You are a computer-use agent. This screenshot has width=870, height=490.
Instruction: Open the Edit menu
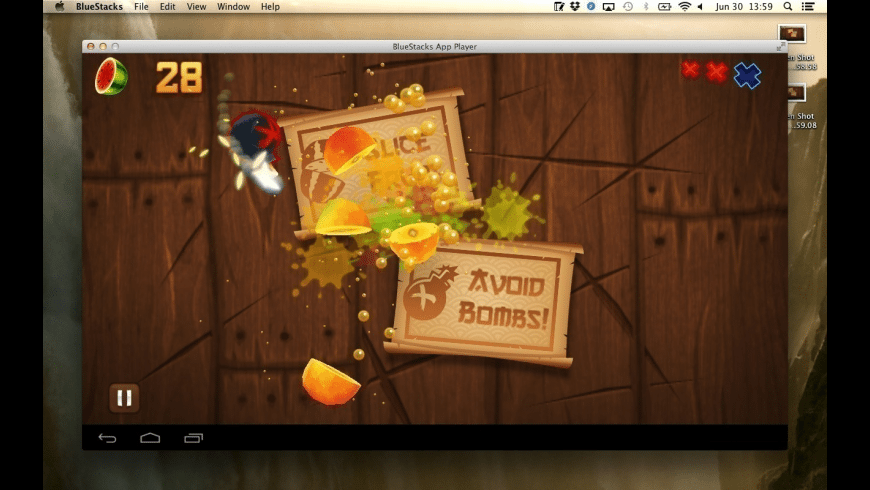167,7
